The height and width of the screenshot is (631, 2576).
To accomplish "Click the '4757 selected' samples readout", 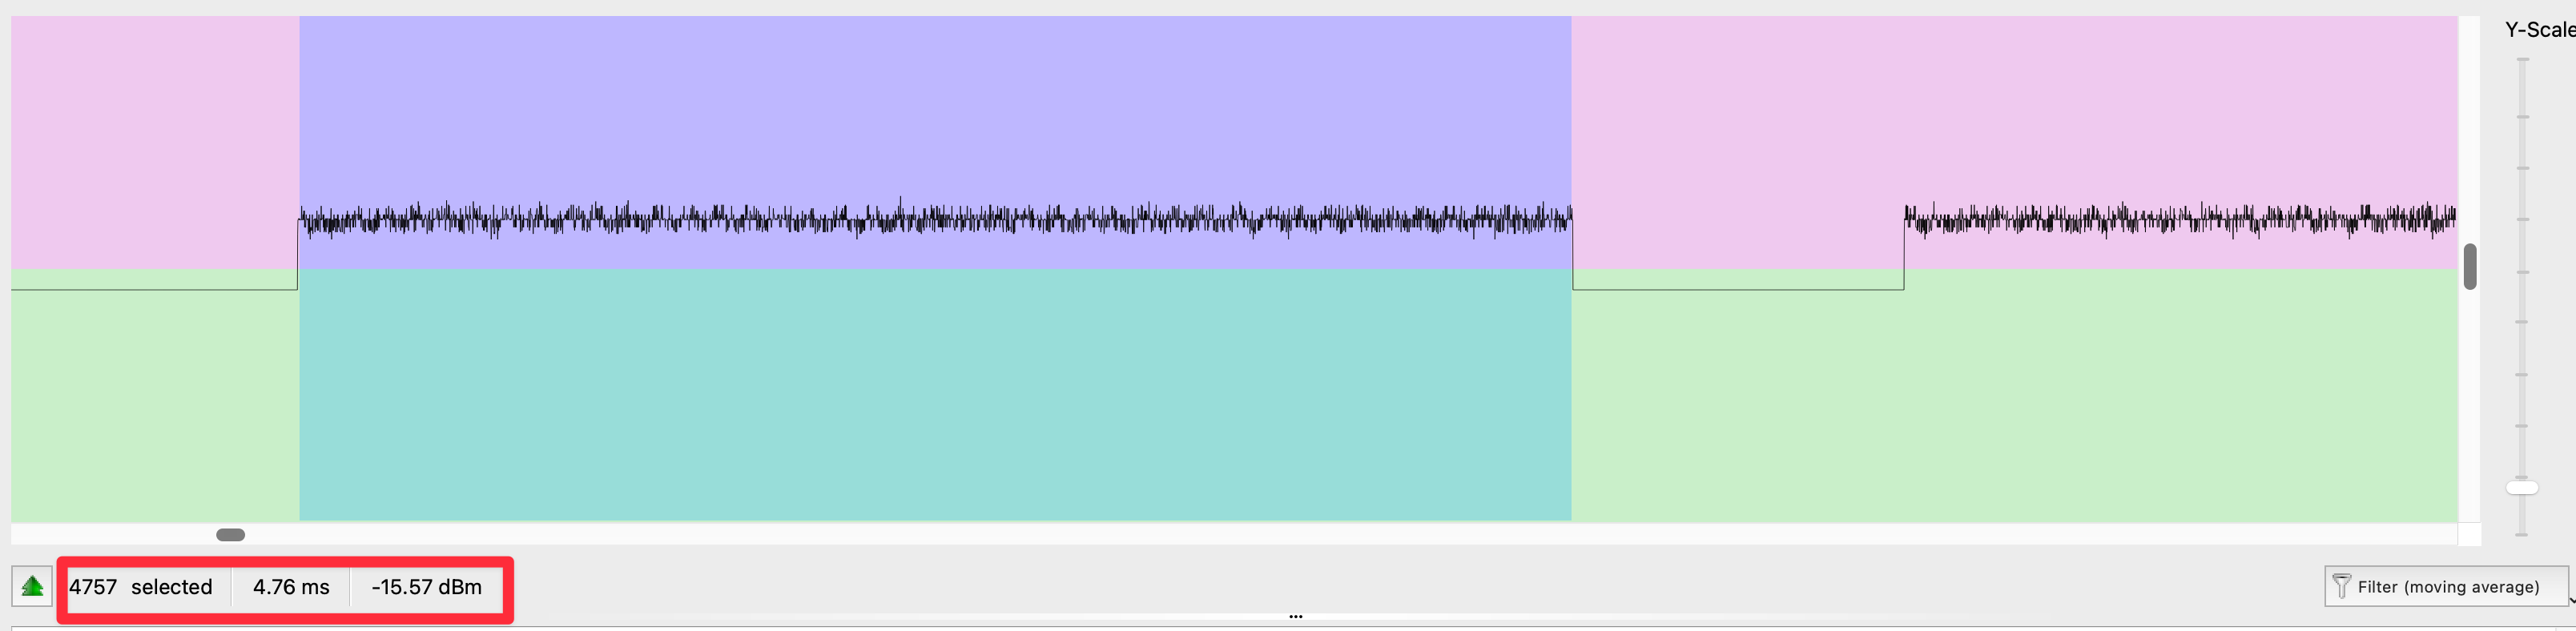I will click(141, 587).
